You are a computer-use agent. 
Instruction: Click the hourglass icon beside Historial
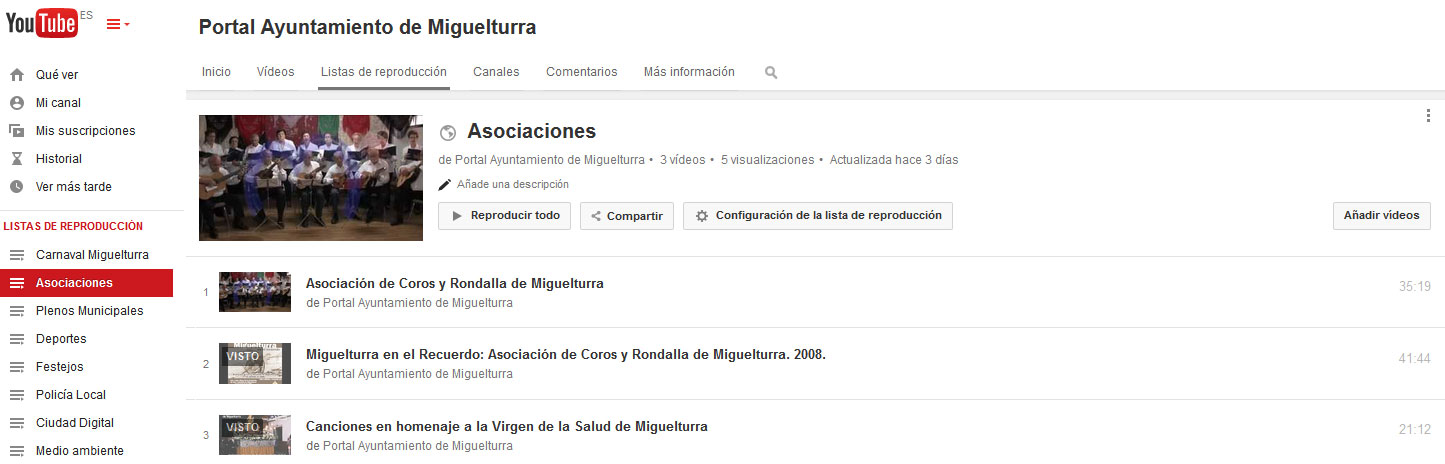coord(16,159)
